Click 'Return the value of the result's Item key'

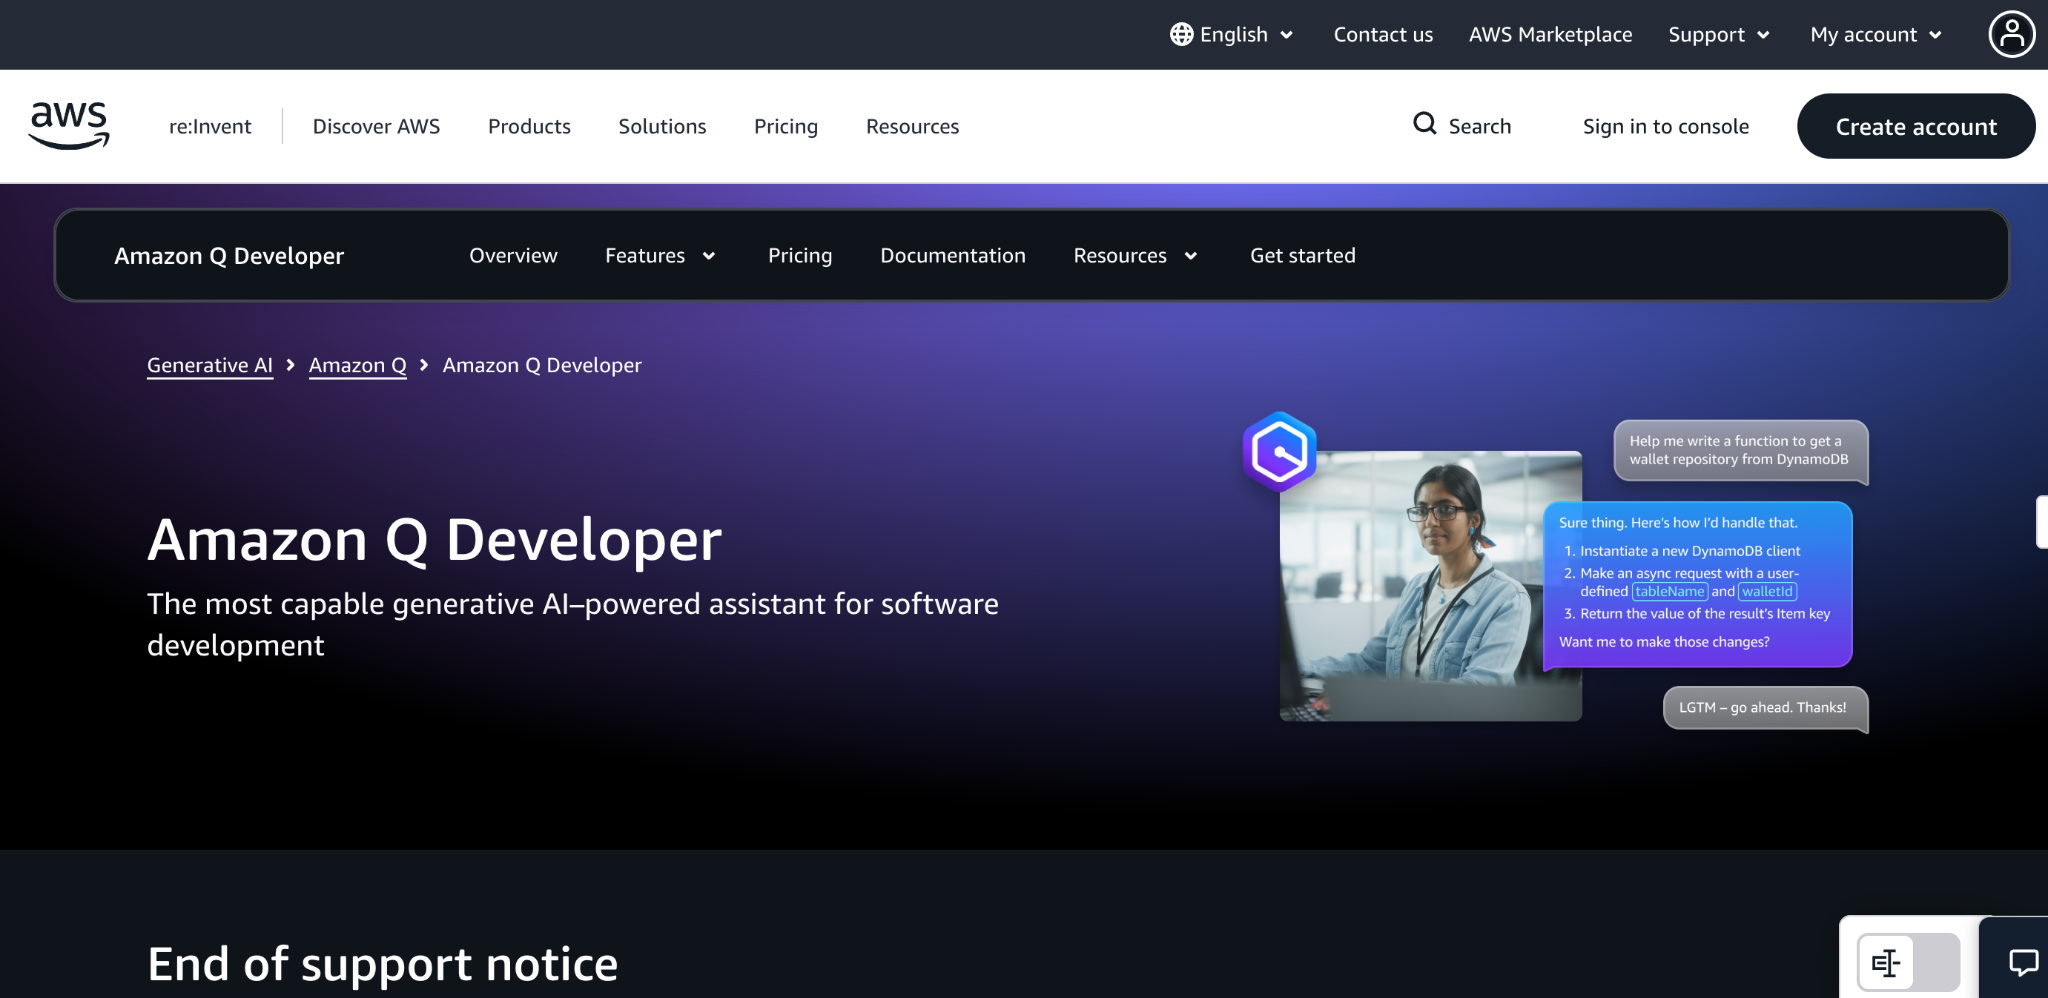click(x=1705, y=614)
